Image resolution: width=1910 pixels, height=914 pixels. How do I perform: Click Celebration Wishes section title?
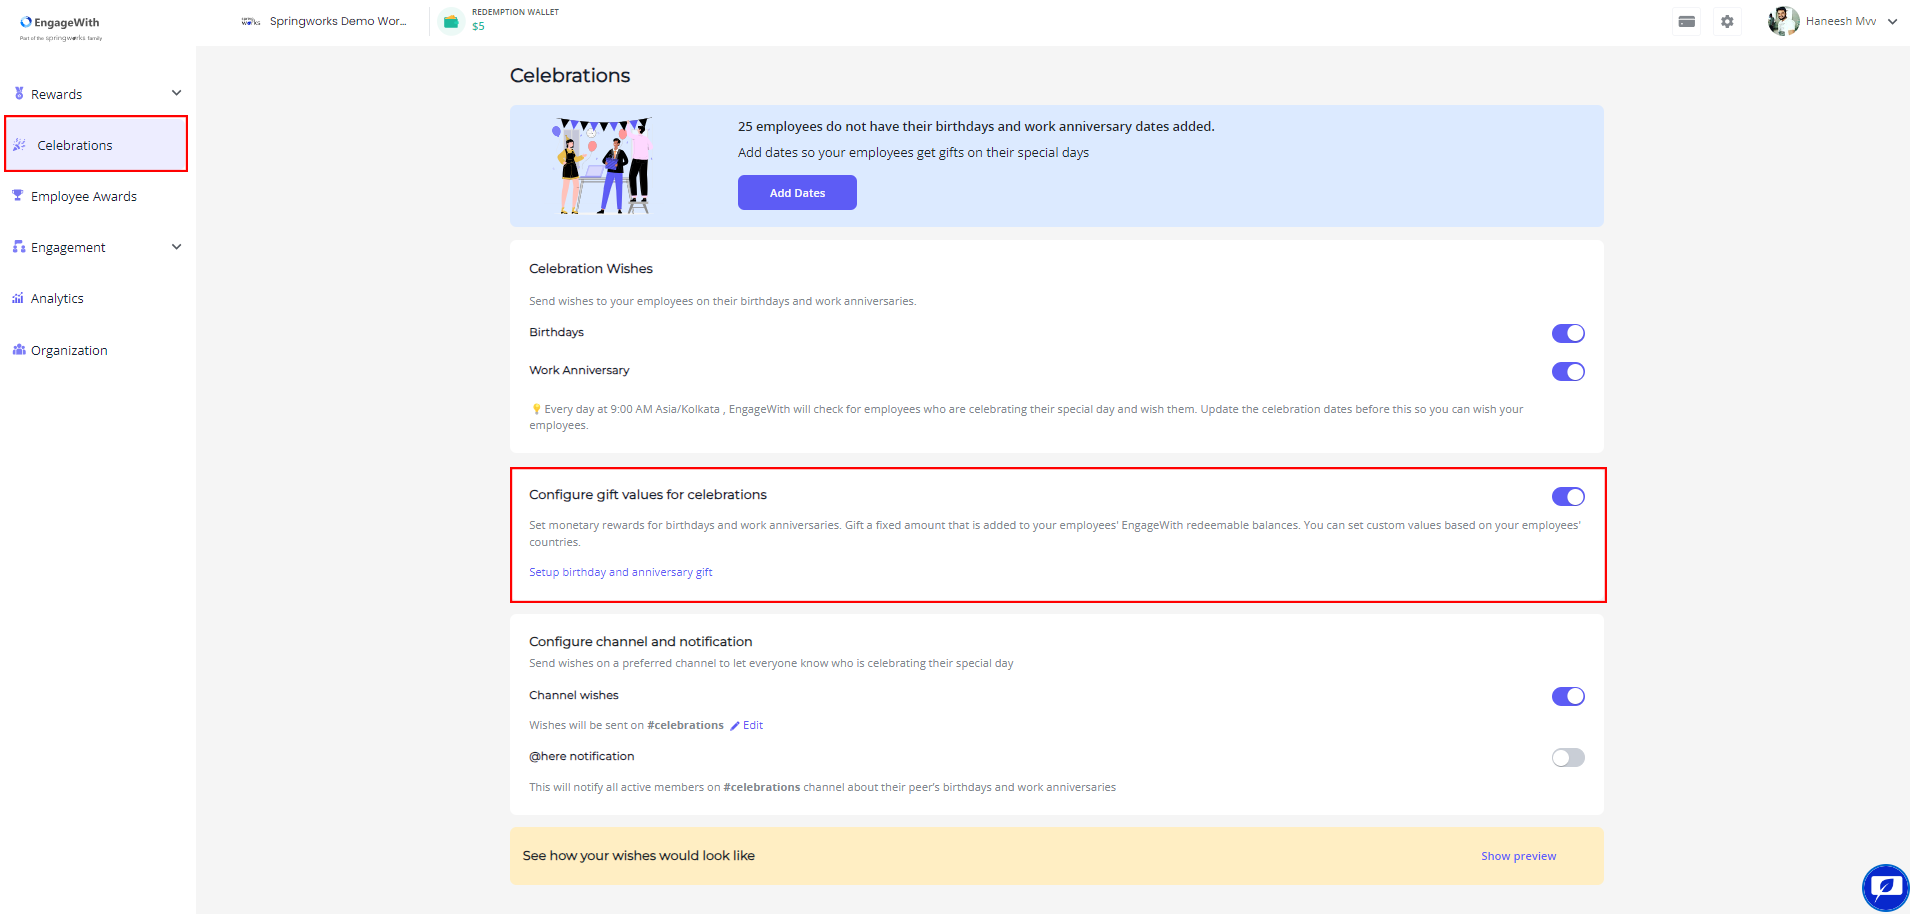[x=591, y=269]
